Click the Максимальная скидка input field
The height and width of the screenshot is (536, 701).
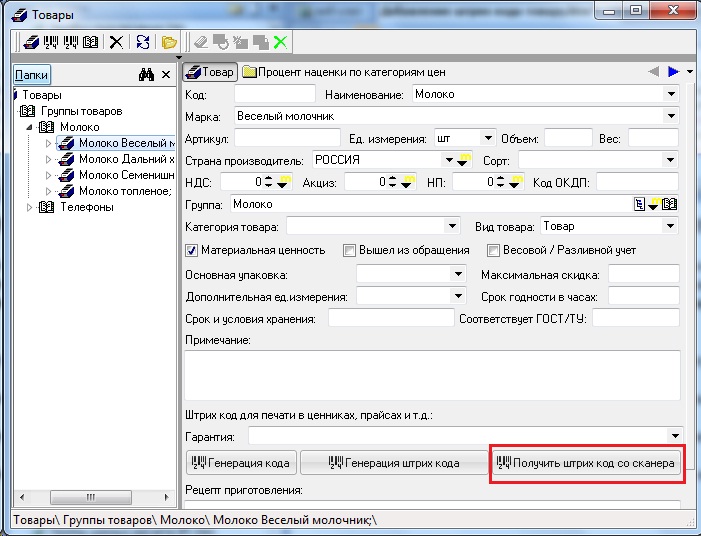[644, 274]
